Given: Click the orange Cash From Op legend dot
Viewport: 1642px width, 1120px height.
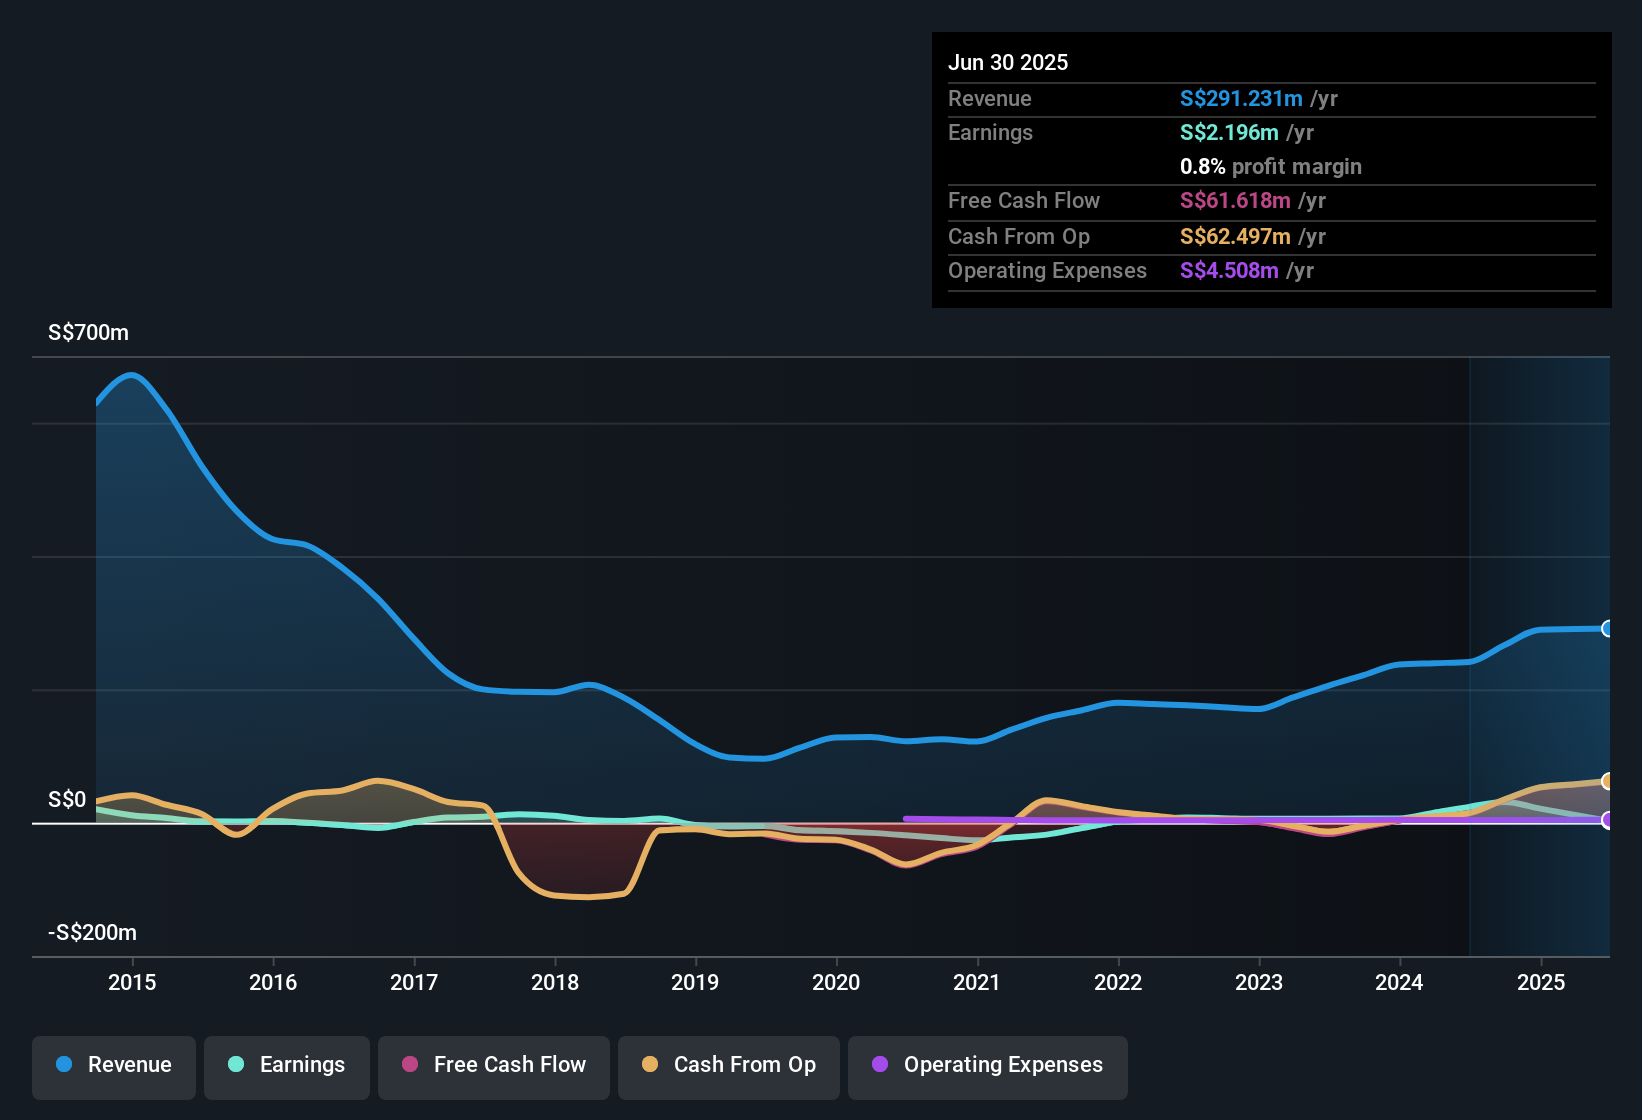Looking at the screenshot, I should coord(650,1064).
